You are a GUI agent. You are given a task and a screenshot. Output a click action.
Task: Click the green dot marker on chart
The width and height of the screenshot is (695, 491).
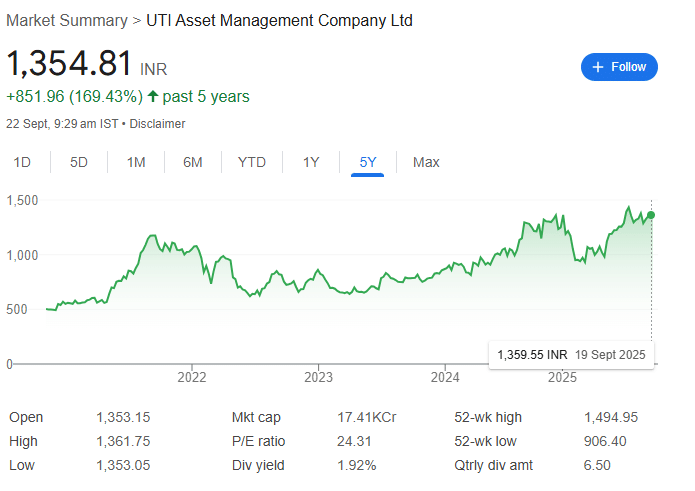click(651, 215)
